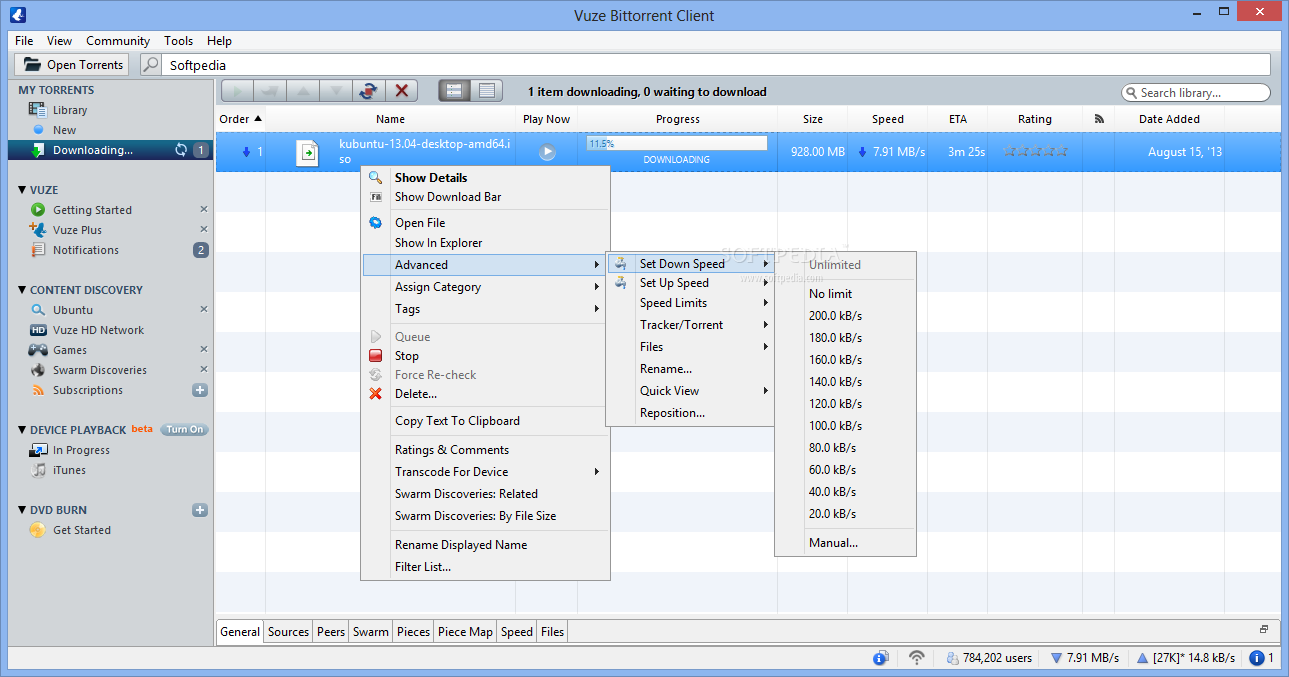Collapse the VUZE section
Screen dimensions: 1289x677
tap(22, 190)
